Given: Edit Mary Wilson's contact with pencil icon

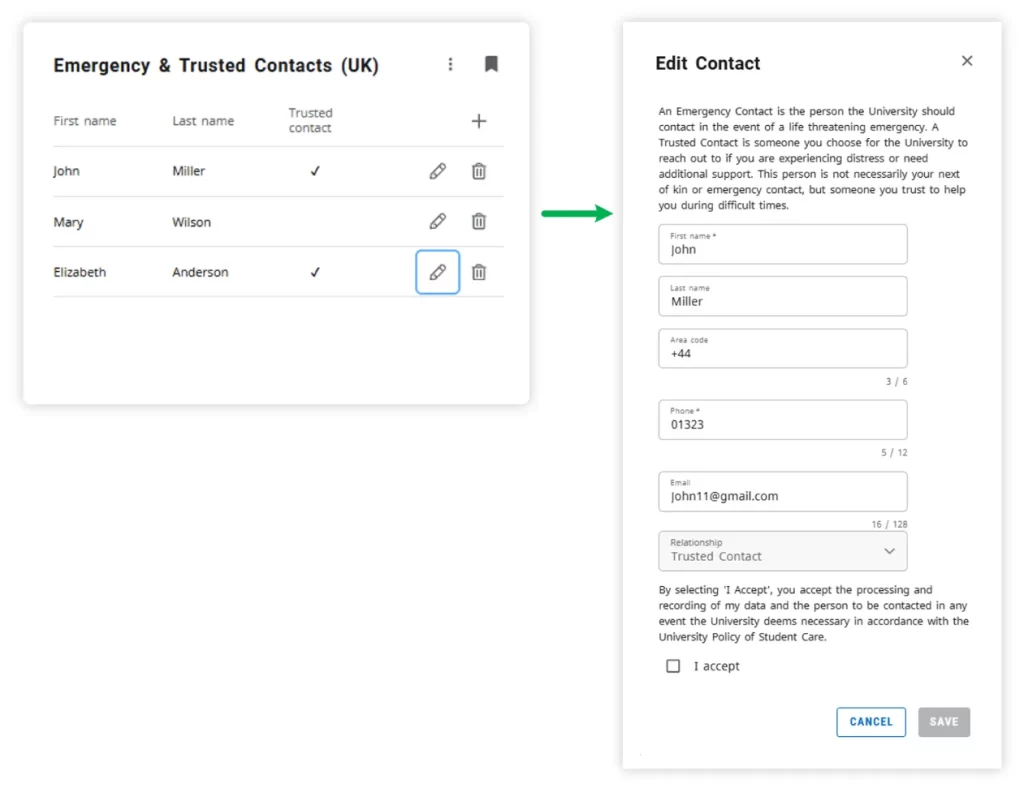Looking at the screenshot, I should tap(437, 222).
